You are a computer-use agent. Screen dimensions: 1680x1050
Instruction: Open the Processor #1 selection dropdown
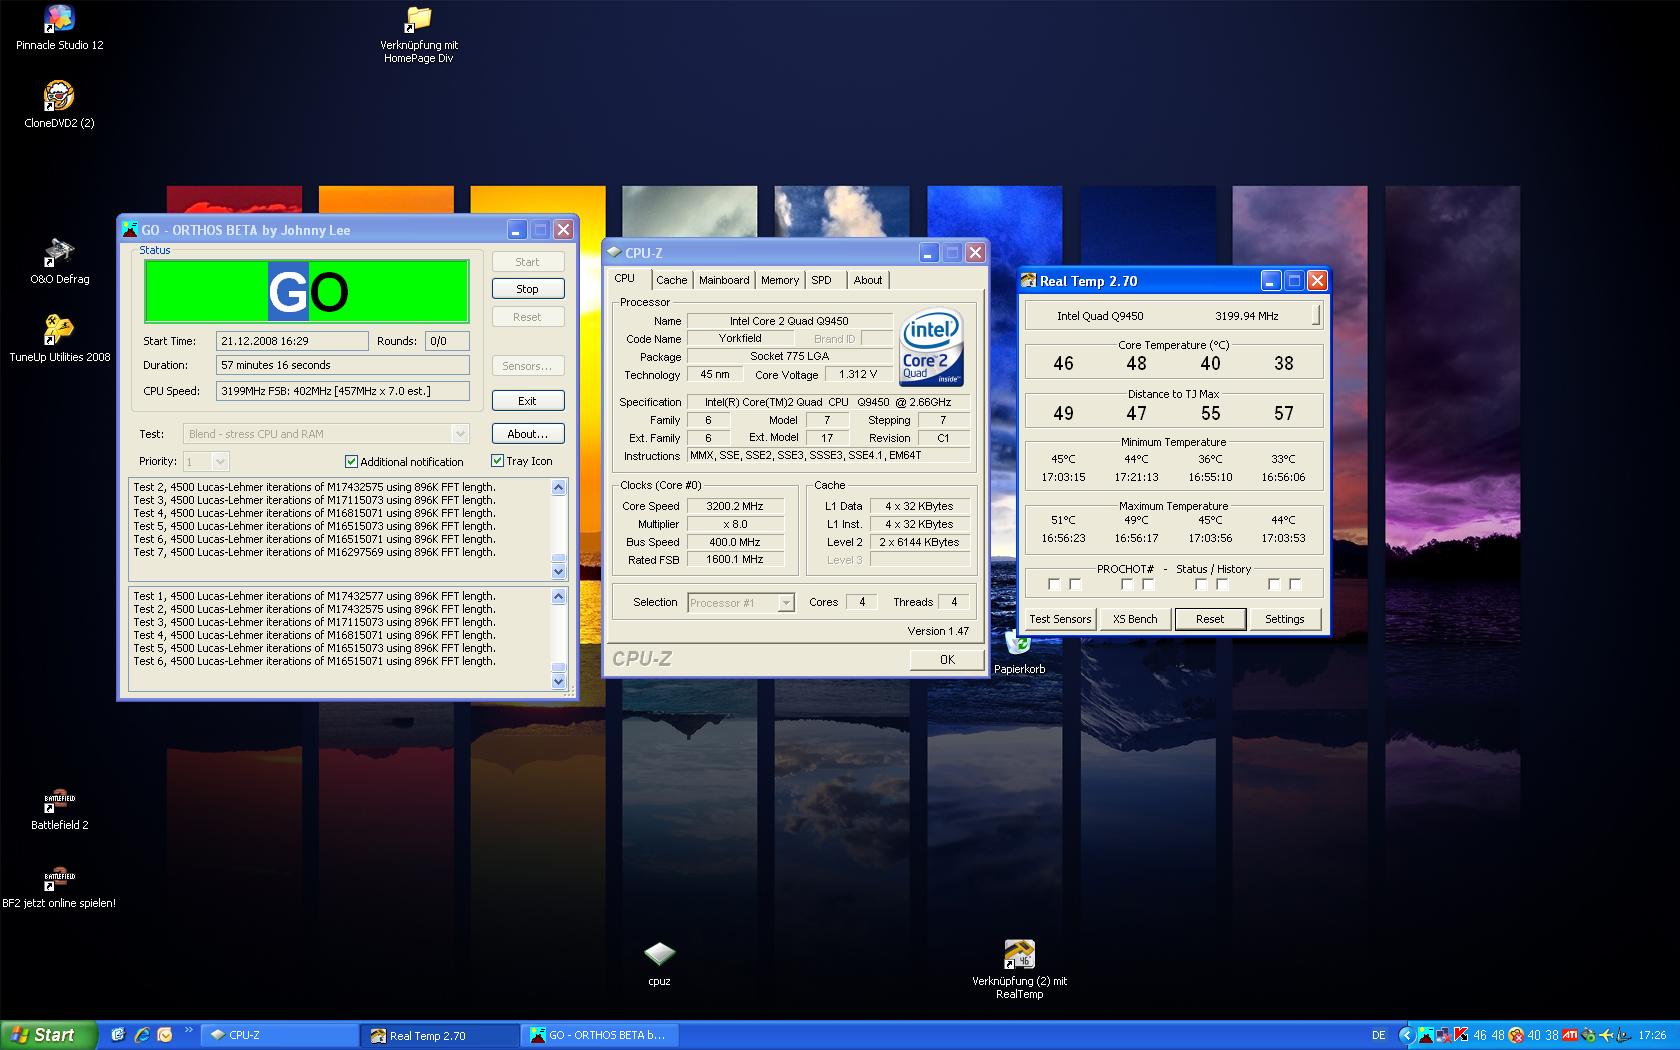pyautogui.click(x=785, y=603)
